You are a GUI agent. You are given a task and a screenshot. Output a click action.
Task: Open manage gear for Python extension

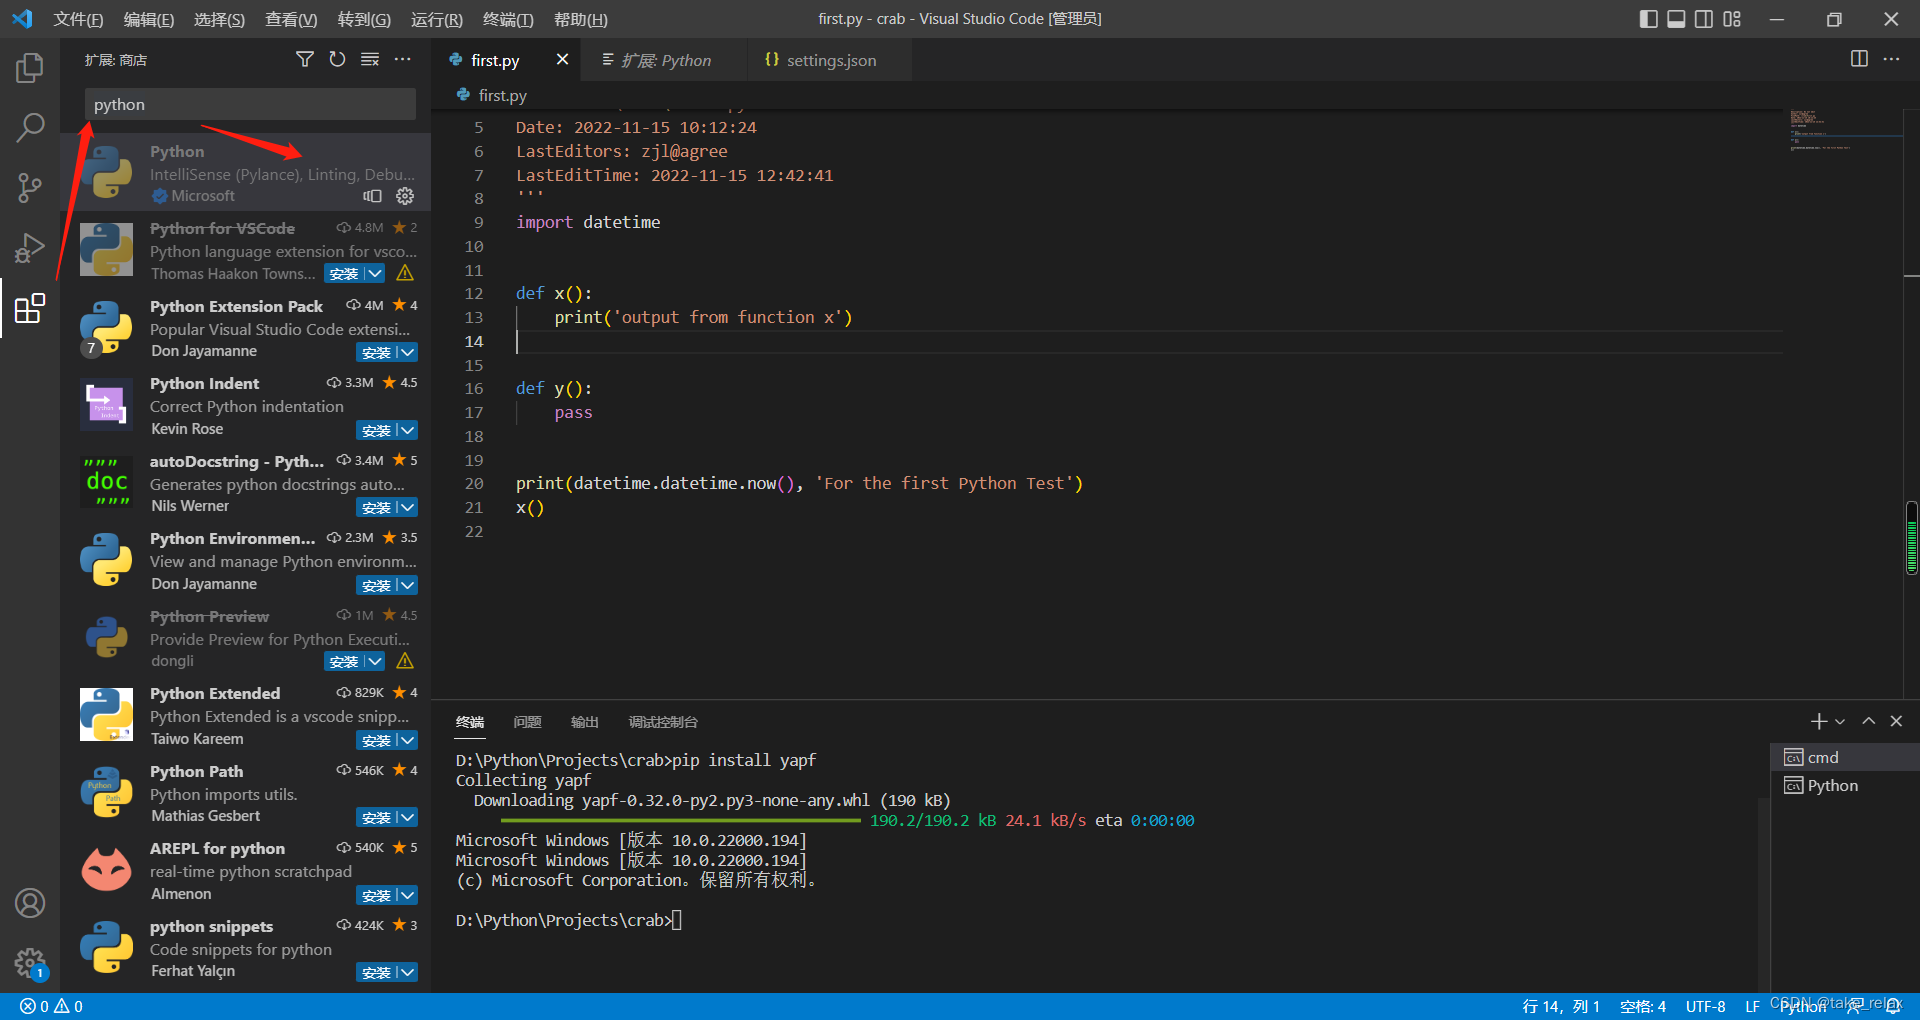point(405,196)
